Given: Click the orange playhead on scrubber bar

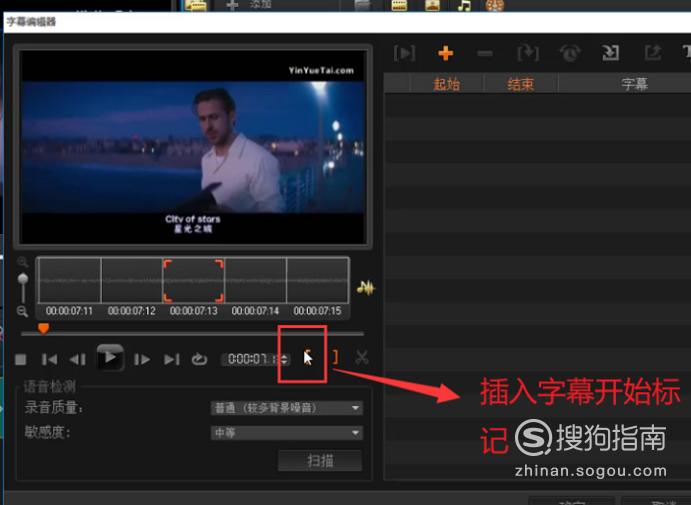Looking at the screenshot, I should coord(43,328).
